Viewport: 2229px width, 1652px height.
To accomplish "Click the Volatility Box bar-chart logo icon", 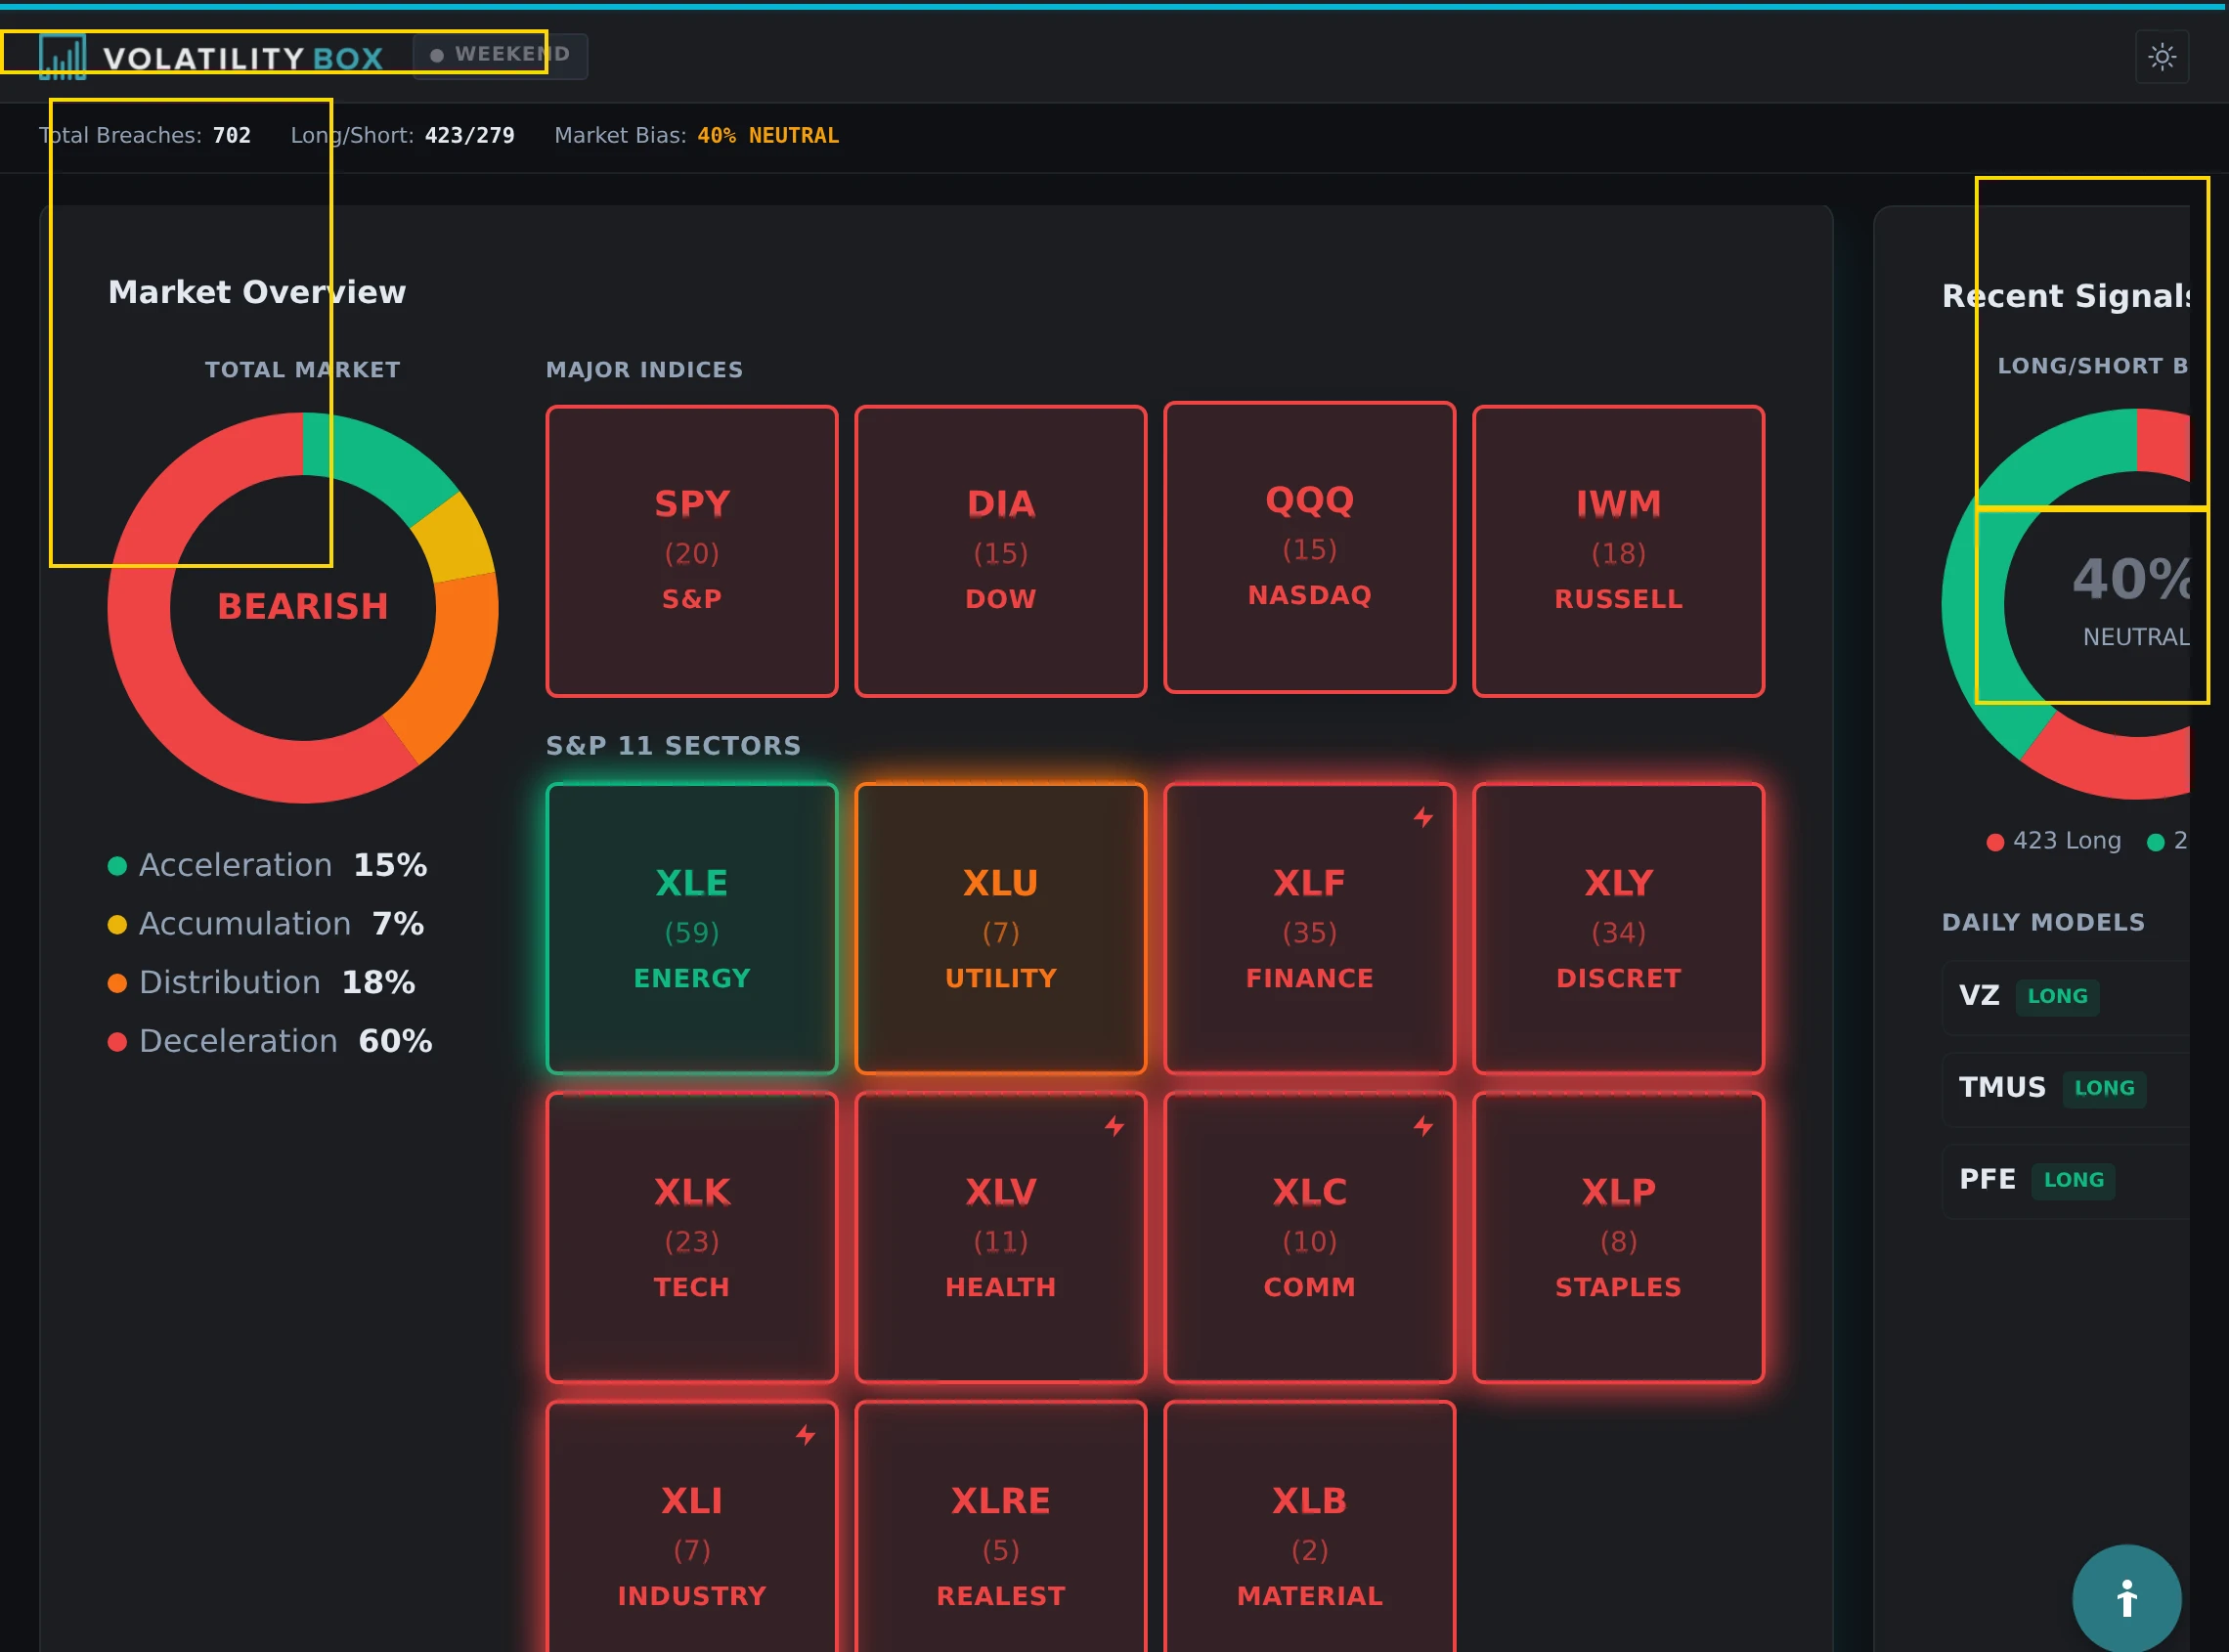I will pyautogui.click(x=62, y=57).
